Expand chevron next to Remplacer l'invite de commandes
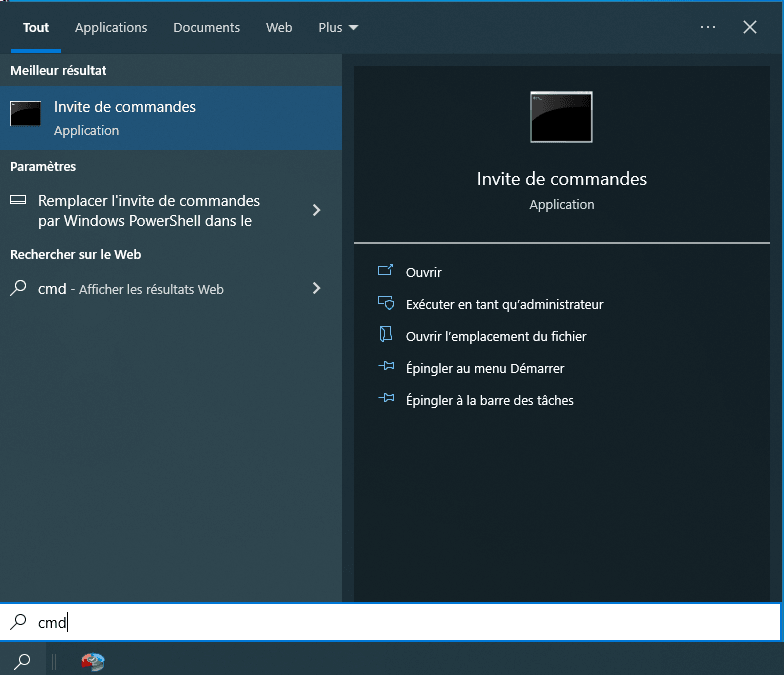Viewport: 784px width, 675px height. click(x=316, y=210)
